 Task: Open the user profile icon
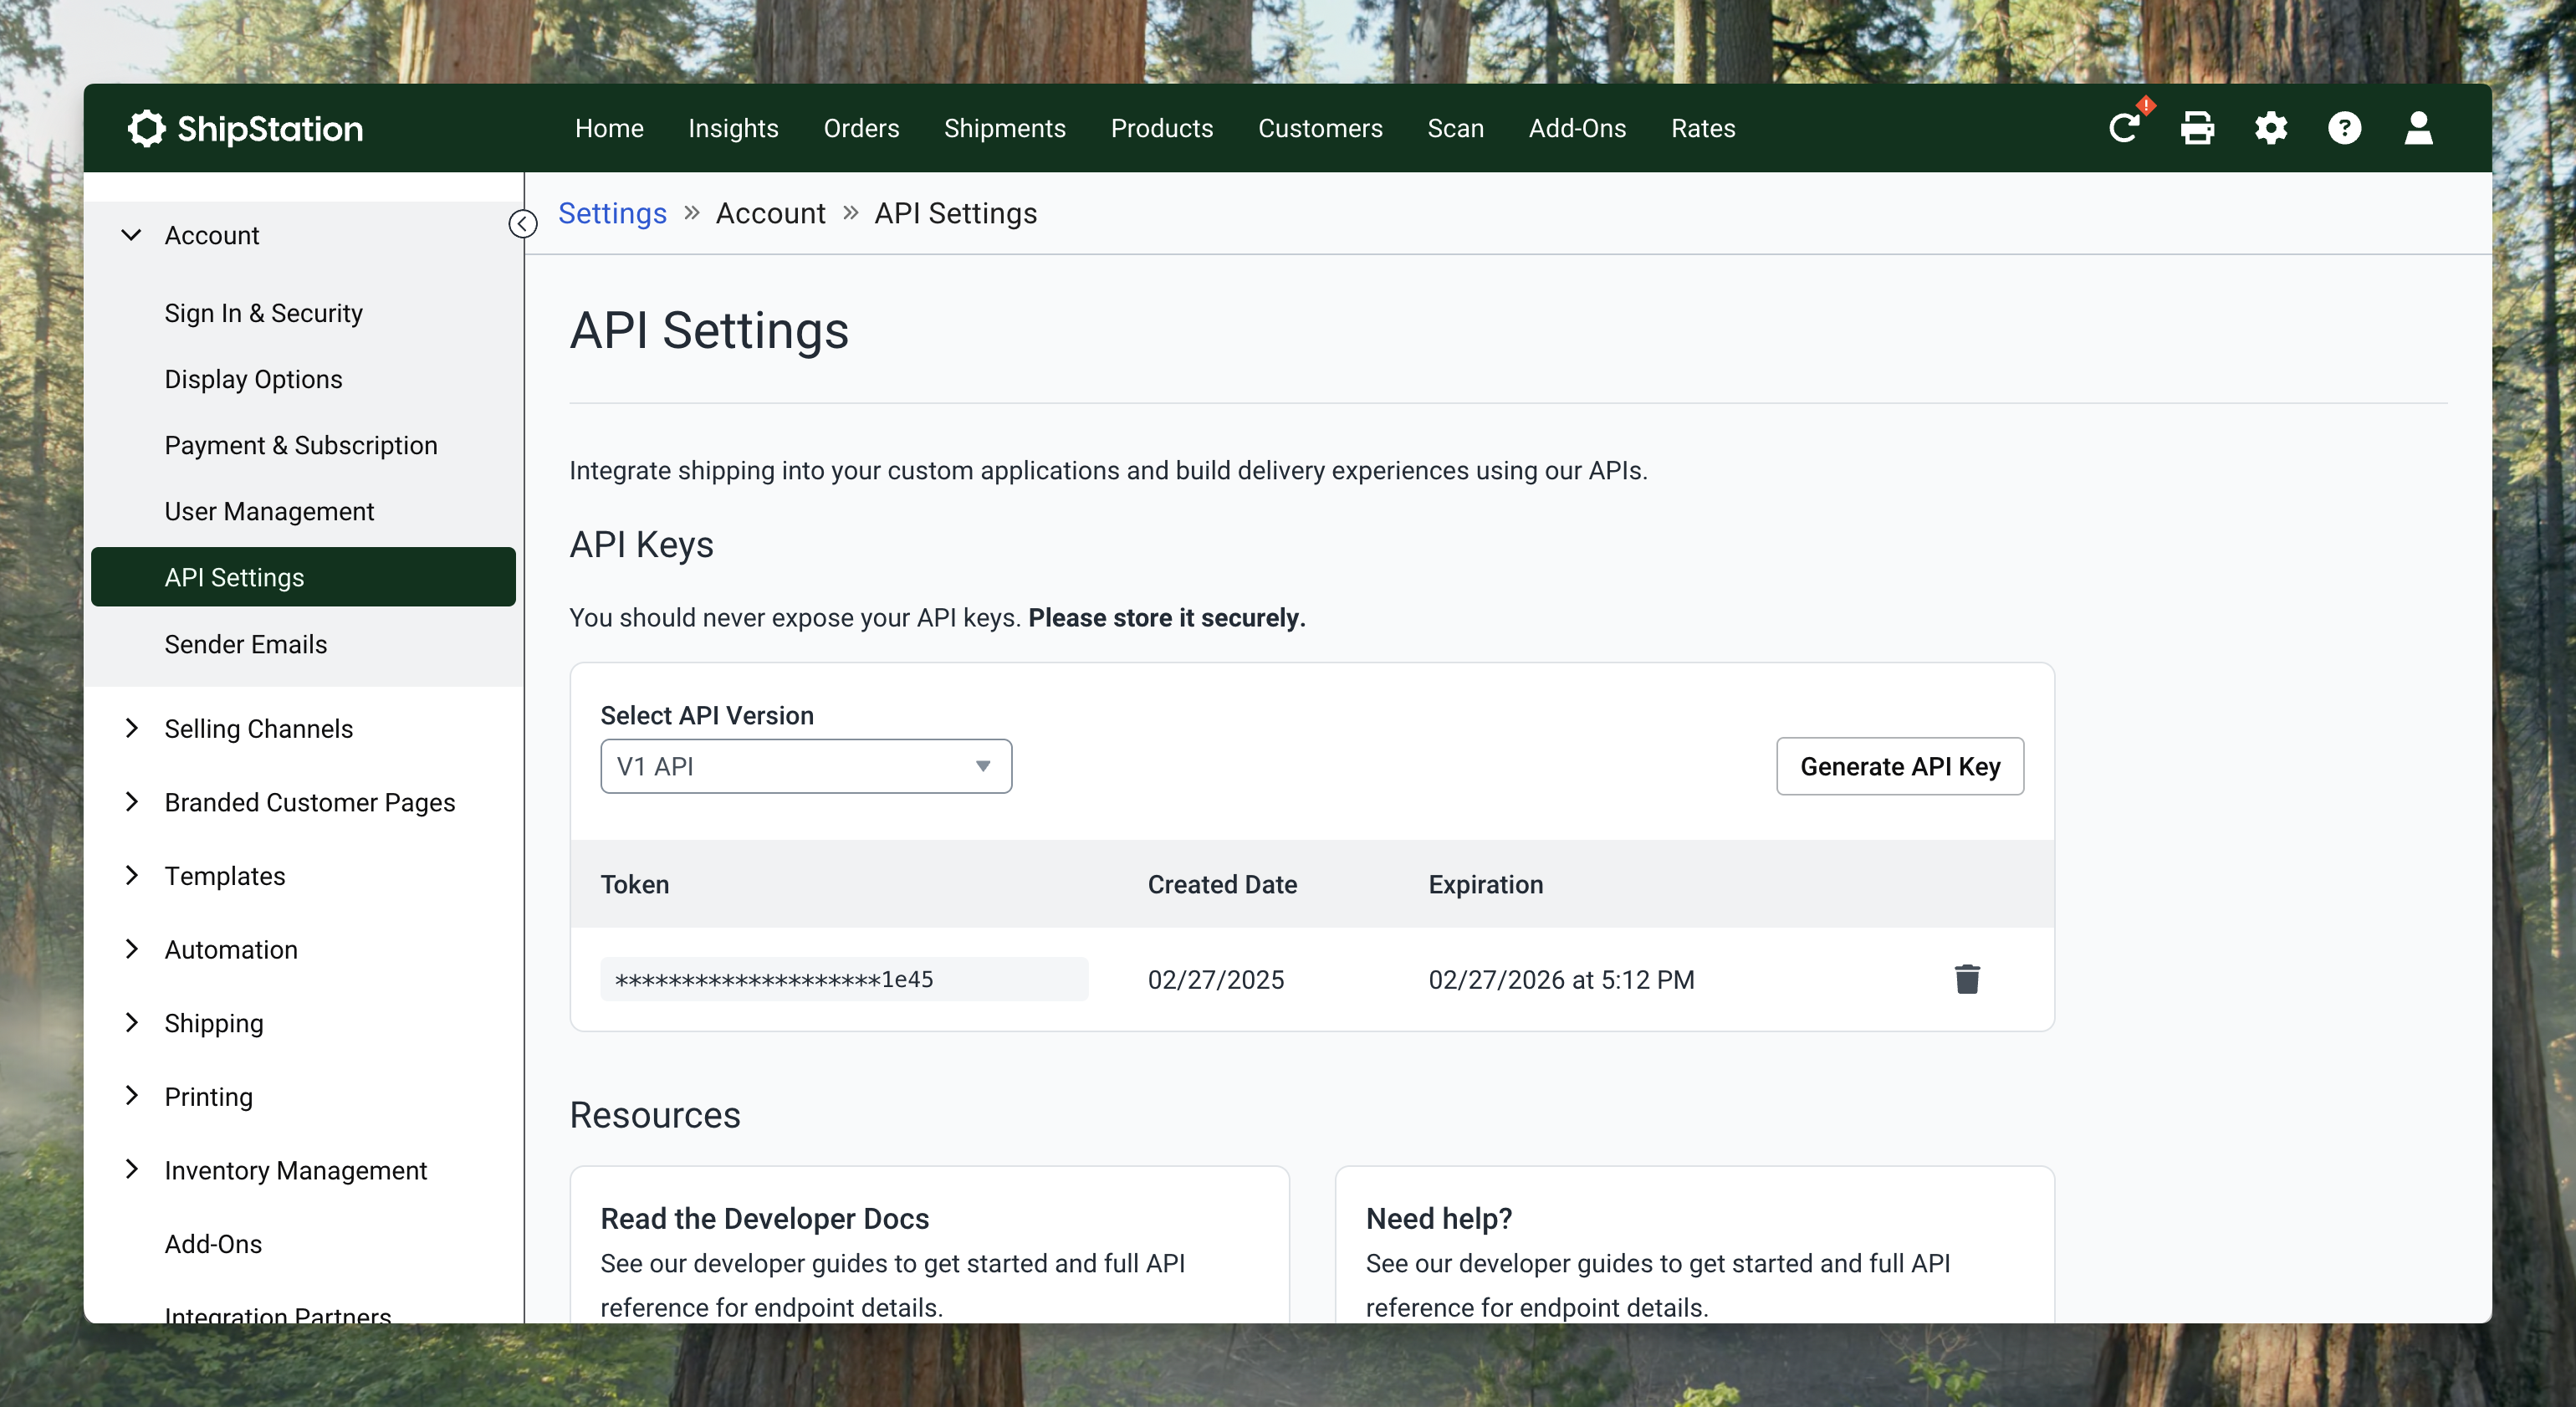pos(2418,128)
